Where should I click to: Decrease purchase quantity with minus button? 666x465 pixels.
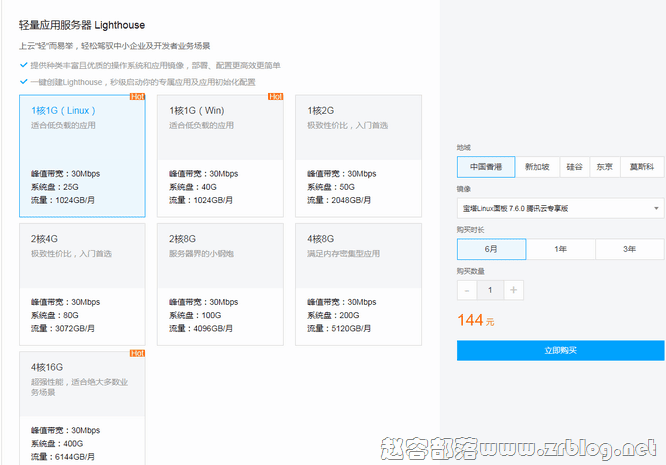[467, 290]
